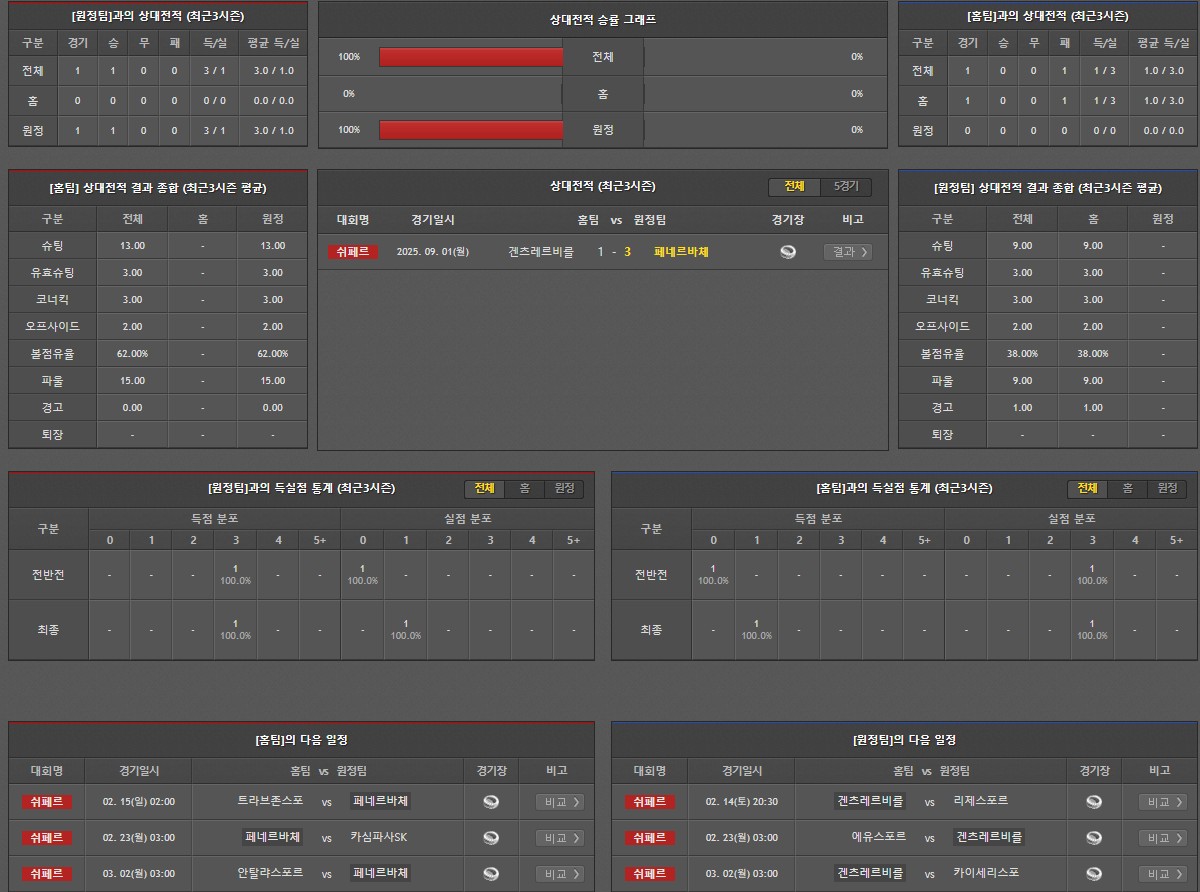
Task: Open 비교 for 페네르바체 vs 카심파사SK
Action: (x=560, y=838)
